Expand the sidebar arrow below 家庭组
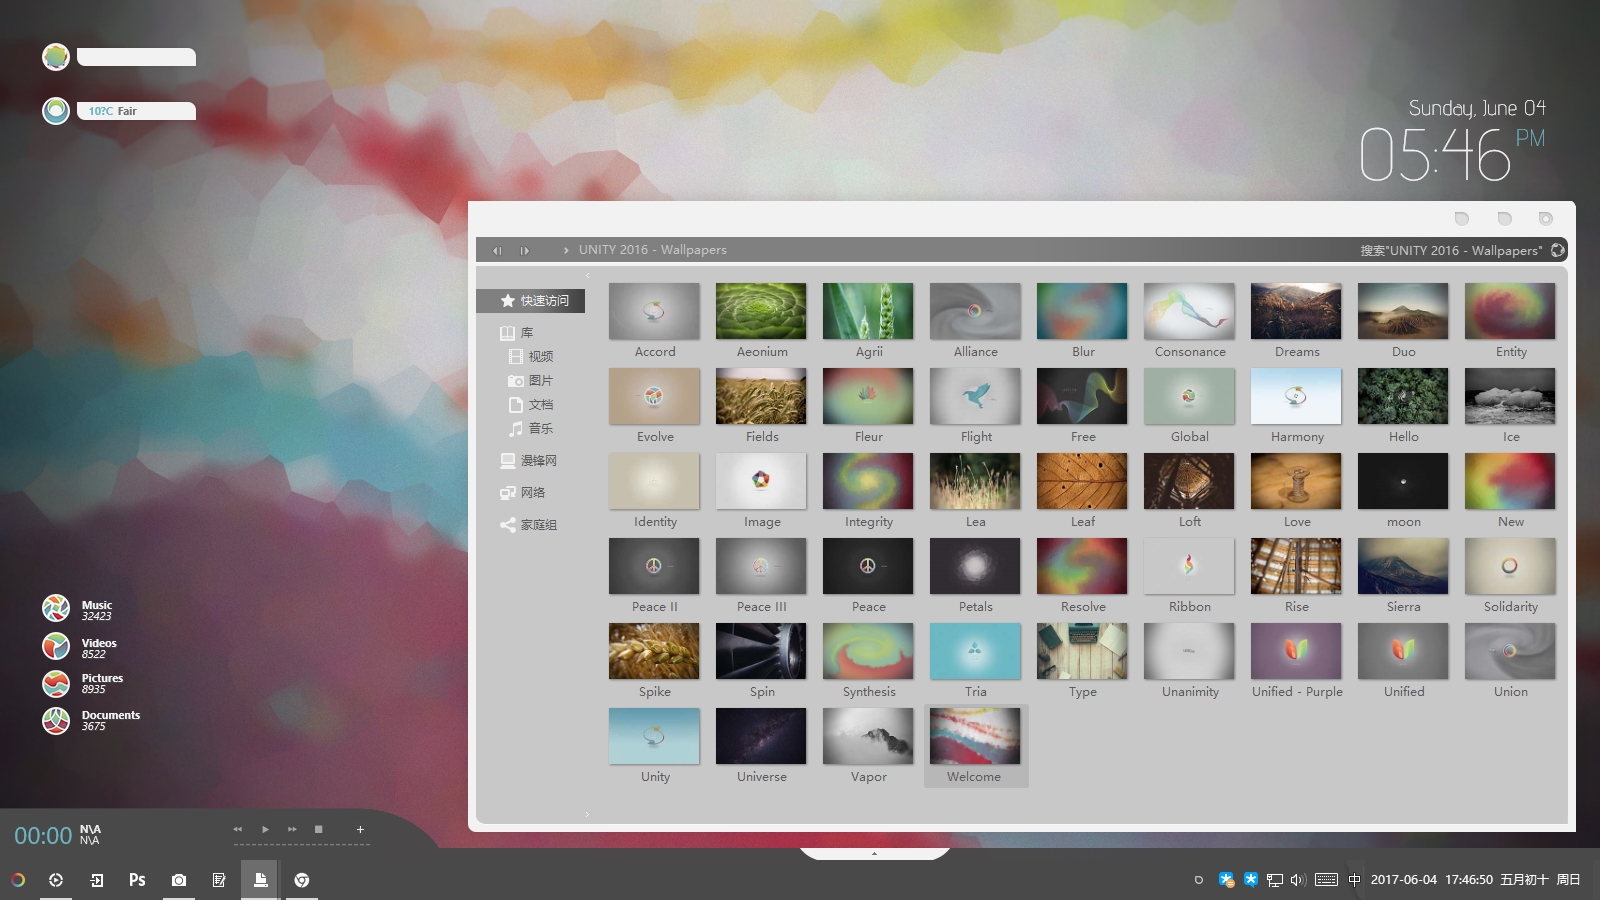The height and width of the screenshot is (900, 1600). (x=588, y=814)
